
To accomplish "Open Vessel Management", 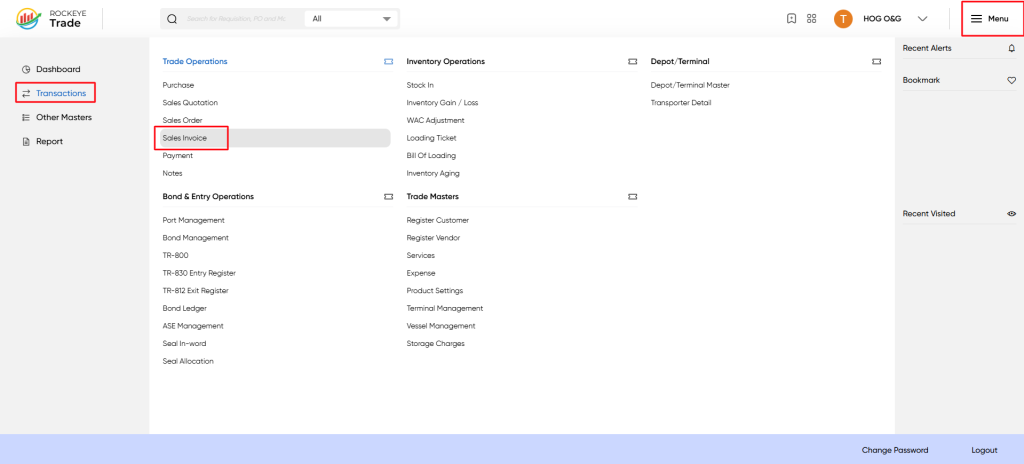I will tap(441, 327).
